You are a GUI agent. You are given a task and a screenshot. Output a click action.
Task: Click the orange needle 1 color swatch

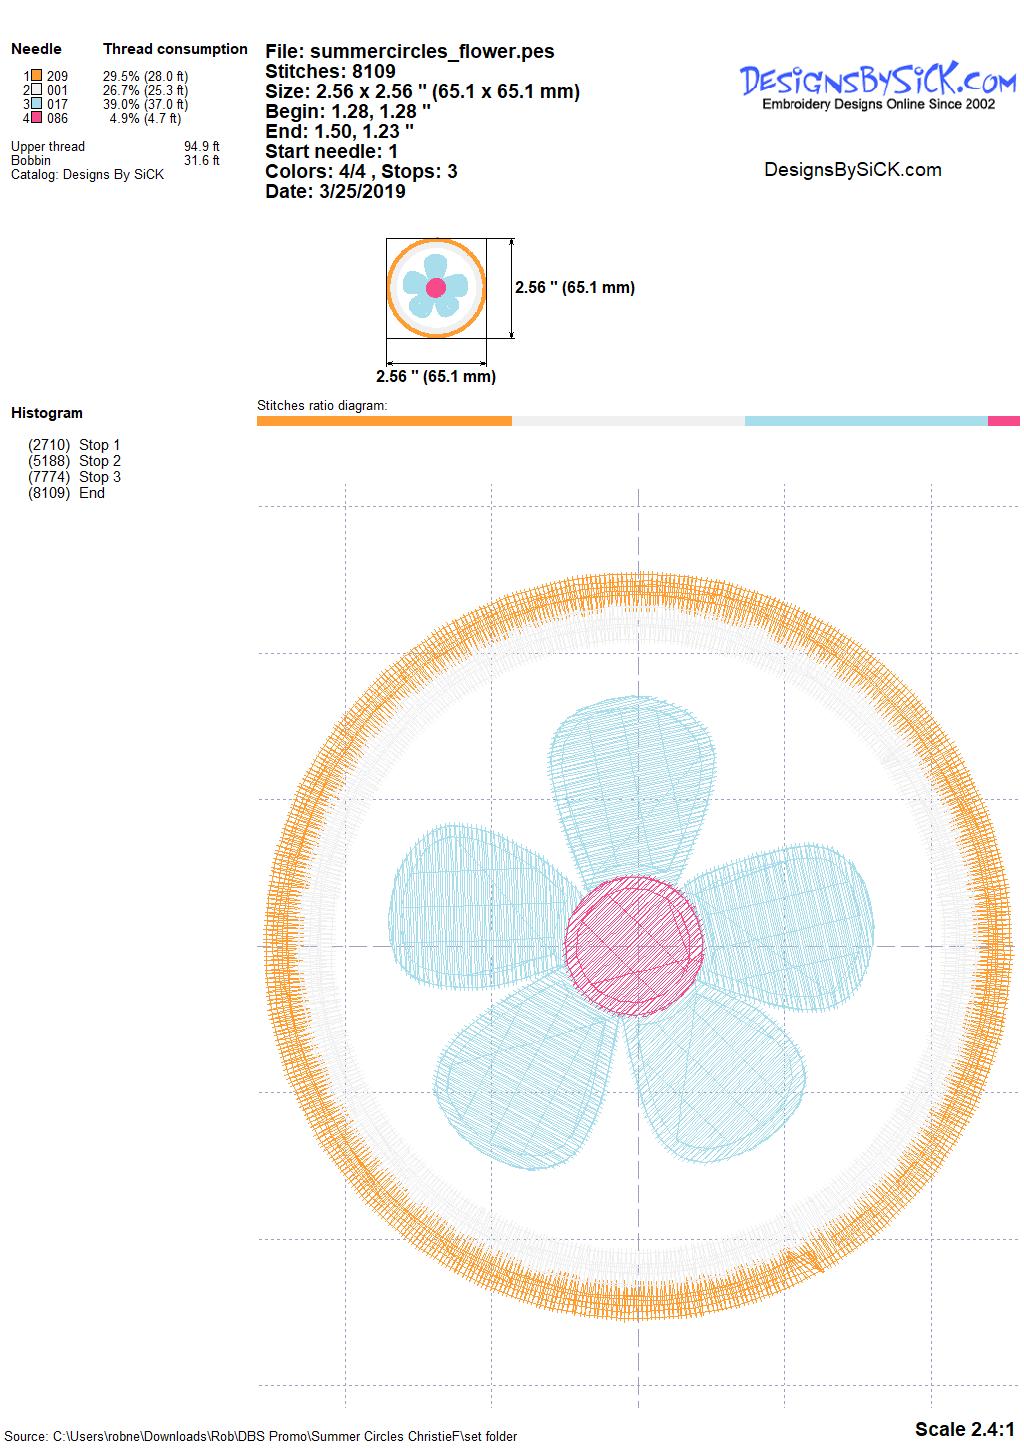36,76
